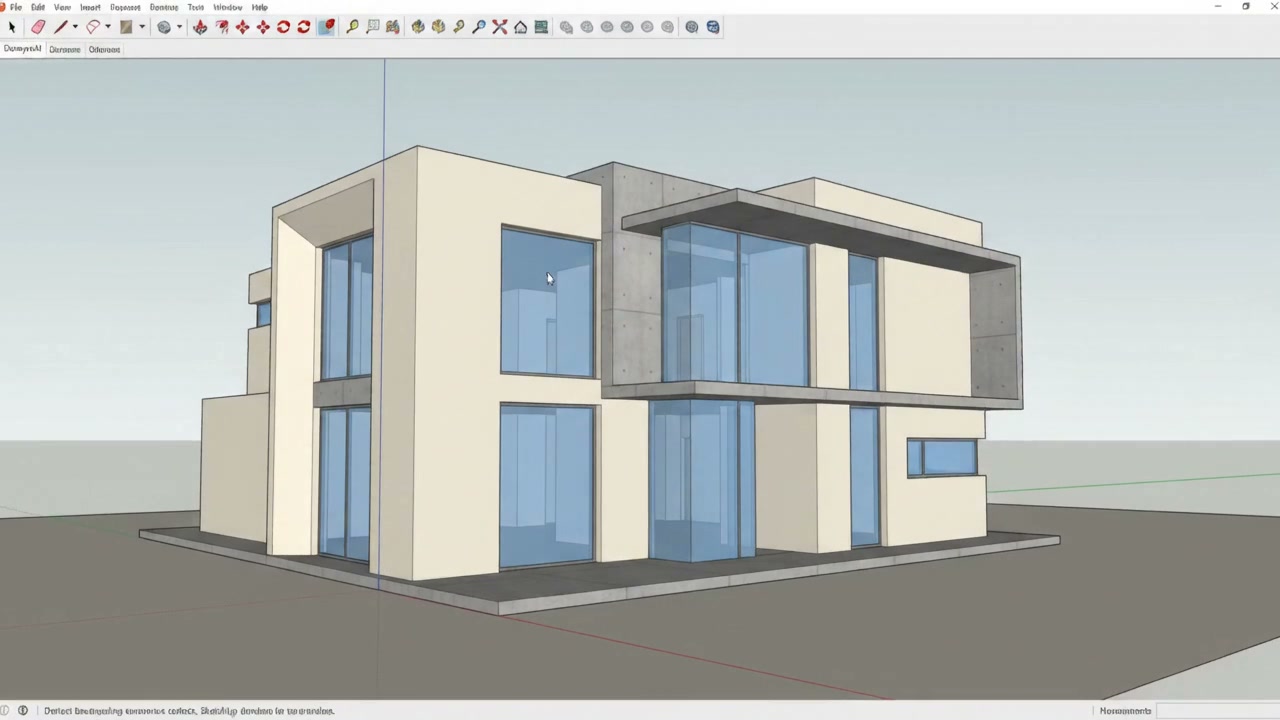
Task: Click the blue globe icon ending the toolbar
Action: point(713,27)
